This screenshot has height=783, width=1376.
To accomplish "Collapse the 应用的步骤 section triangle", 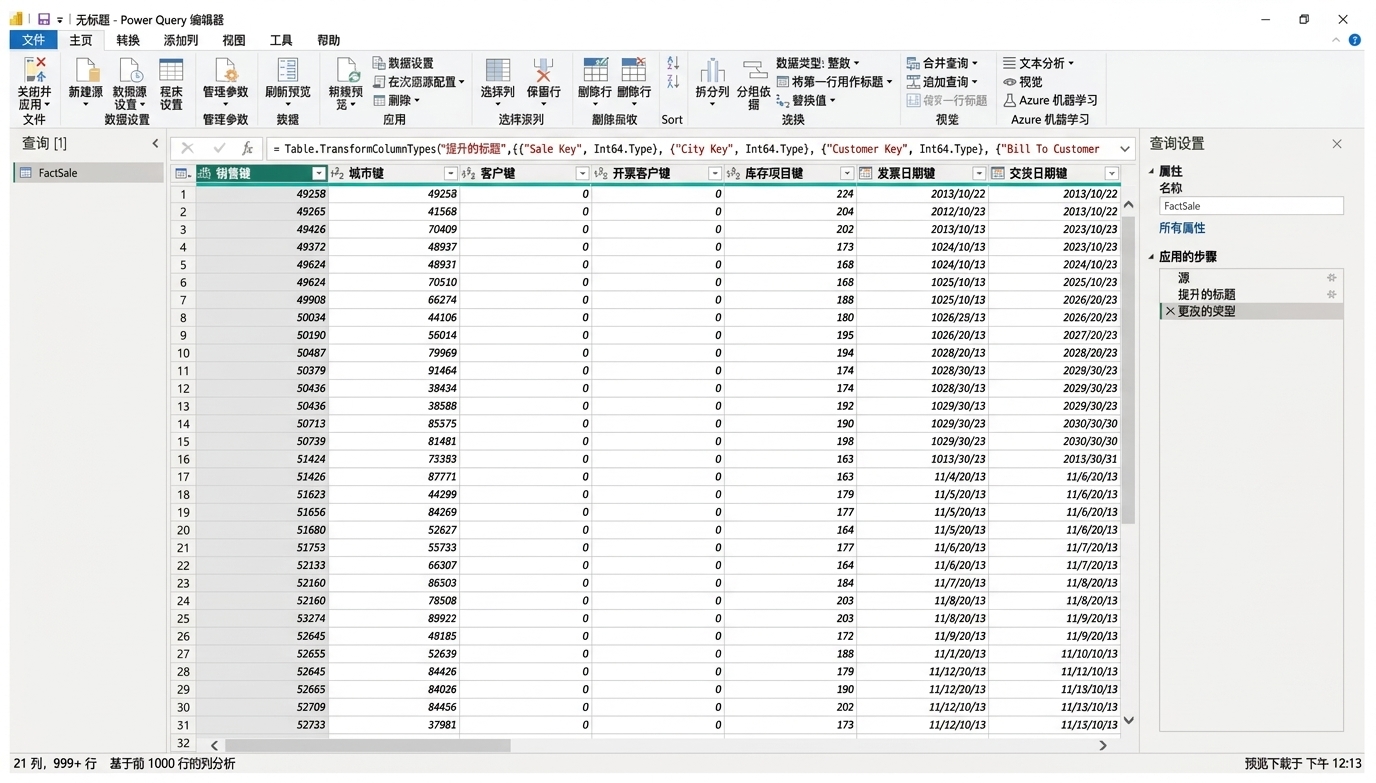I will pyautogui.click(x=1151, y=257).
